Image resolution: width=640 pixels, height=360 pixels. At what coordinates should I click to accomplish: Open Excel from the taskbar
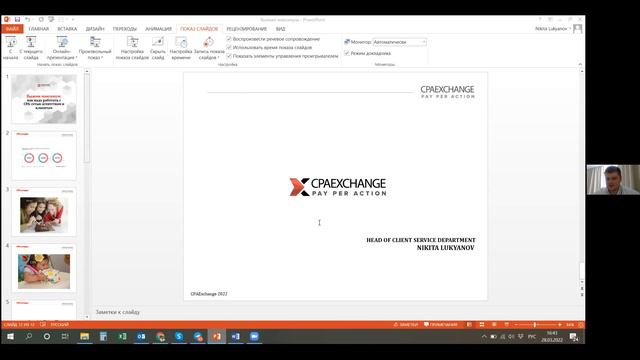click(x=122, y=336)
